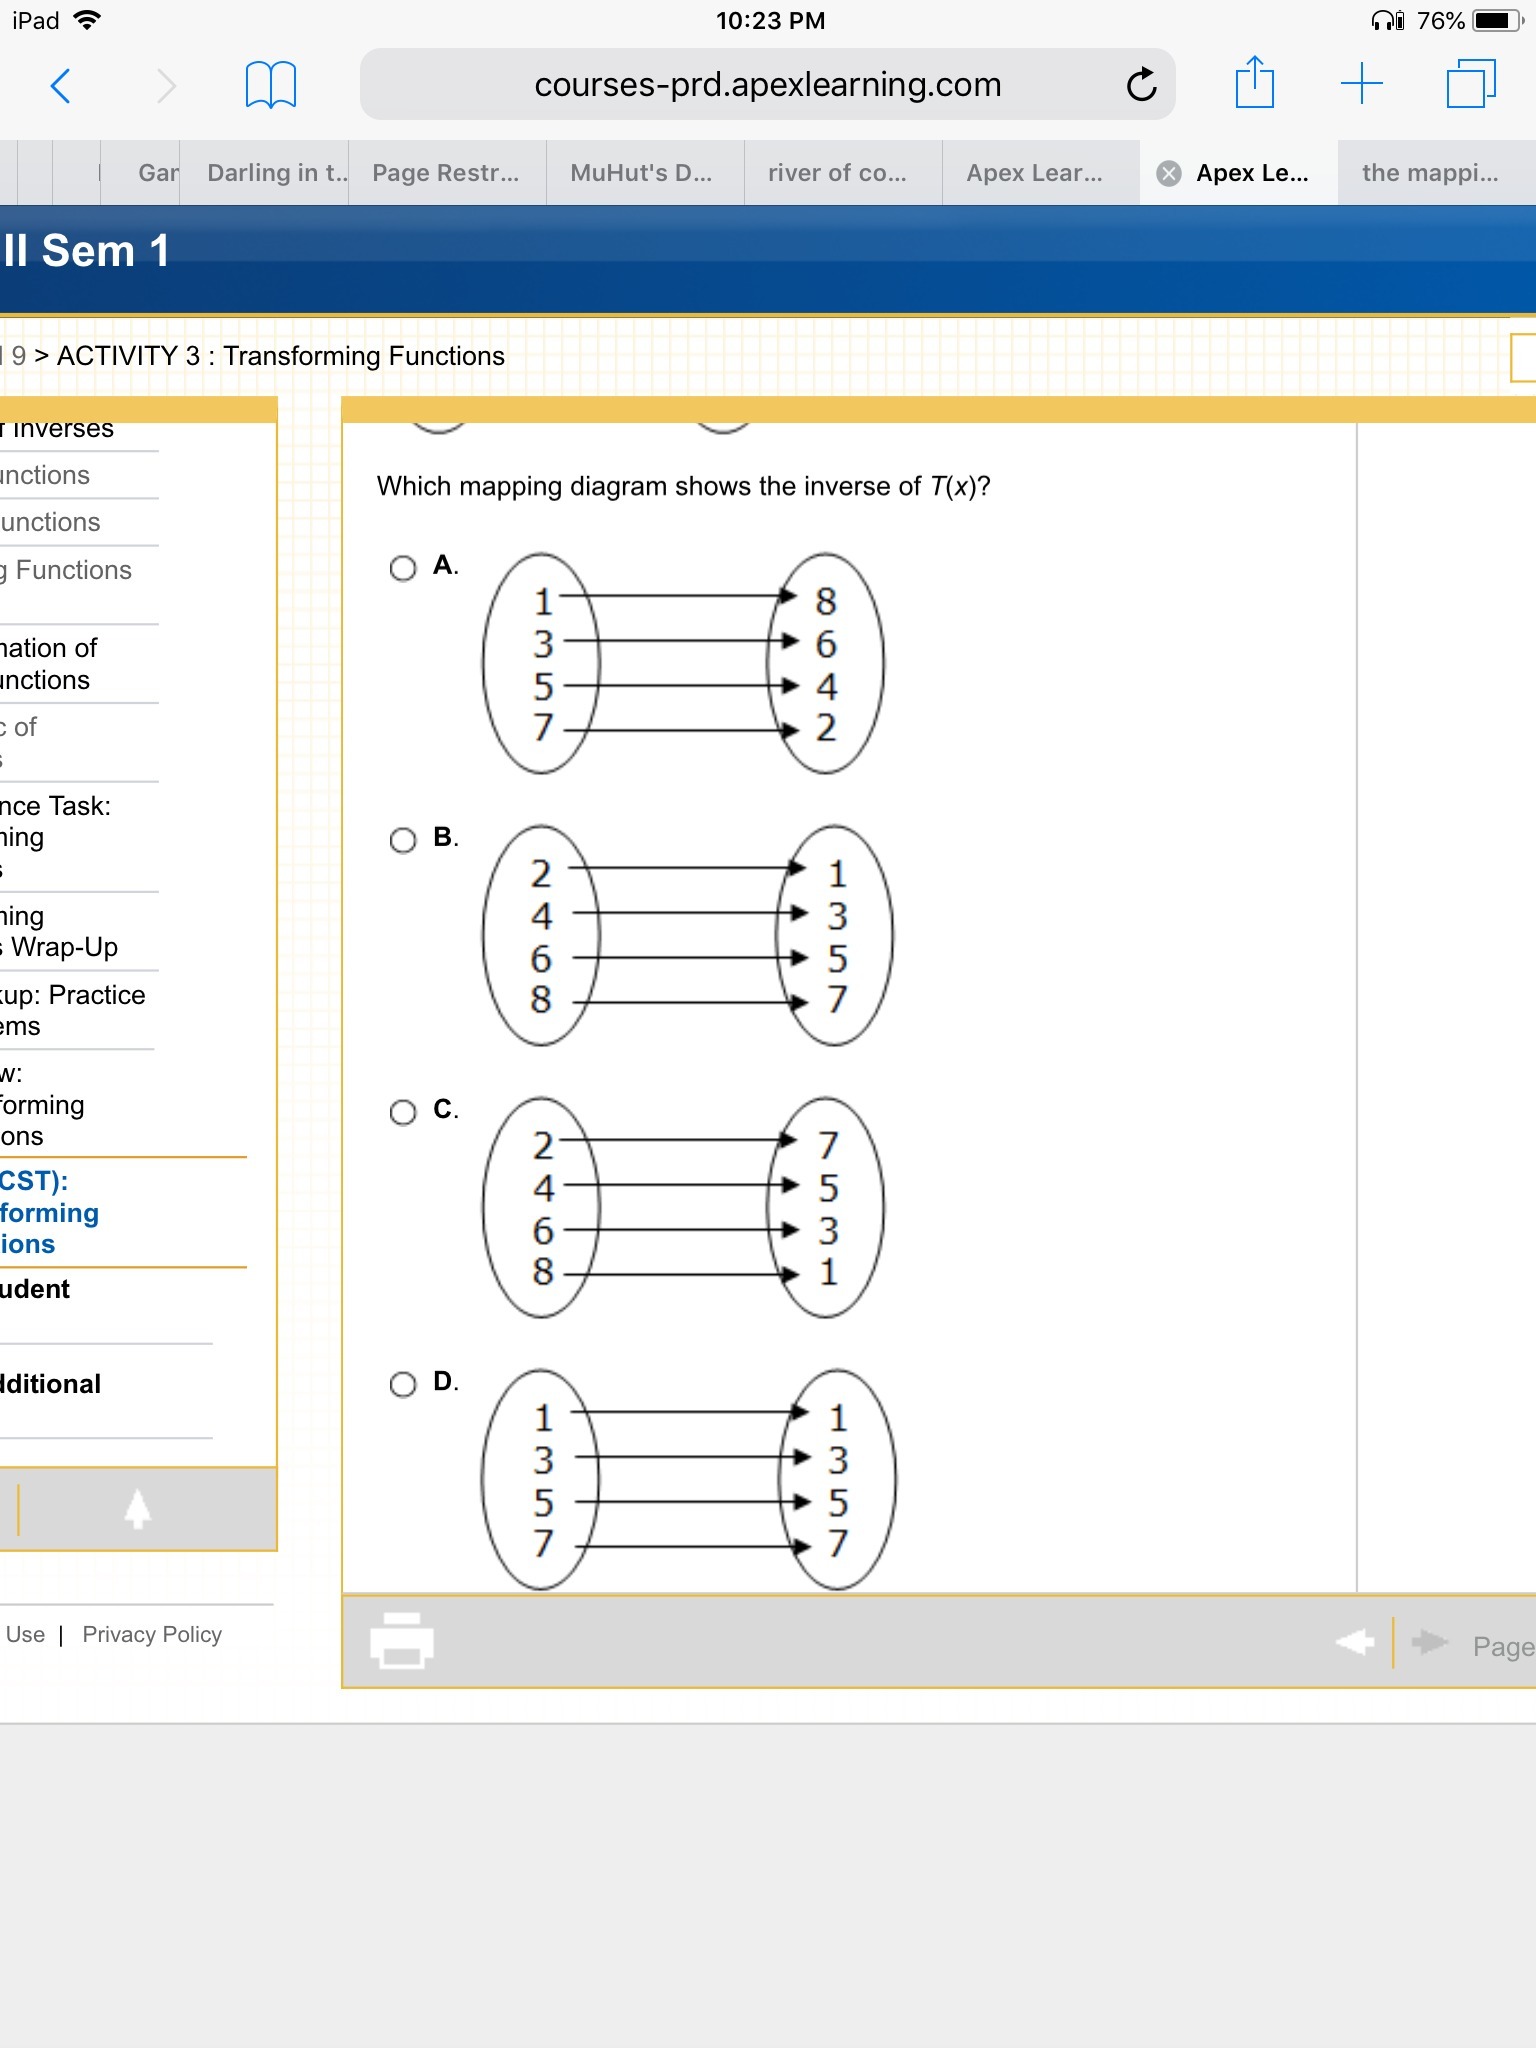
Task: Open the 'nation of unctions' sidebar item
Action: coord(49,664)
